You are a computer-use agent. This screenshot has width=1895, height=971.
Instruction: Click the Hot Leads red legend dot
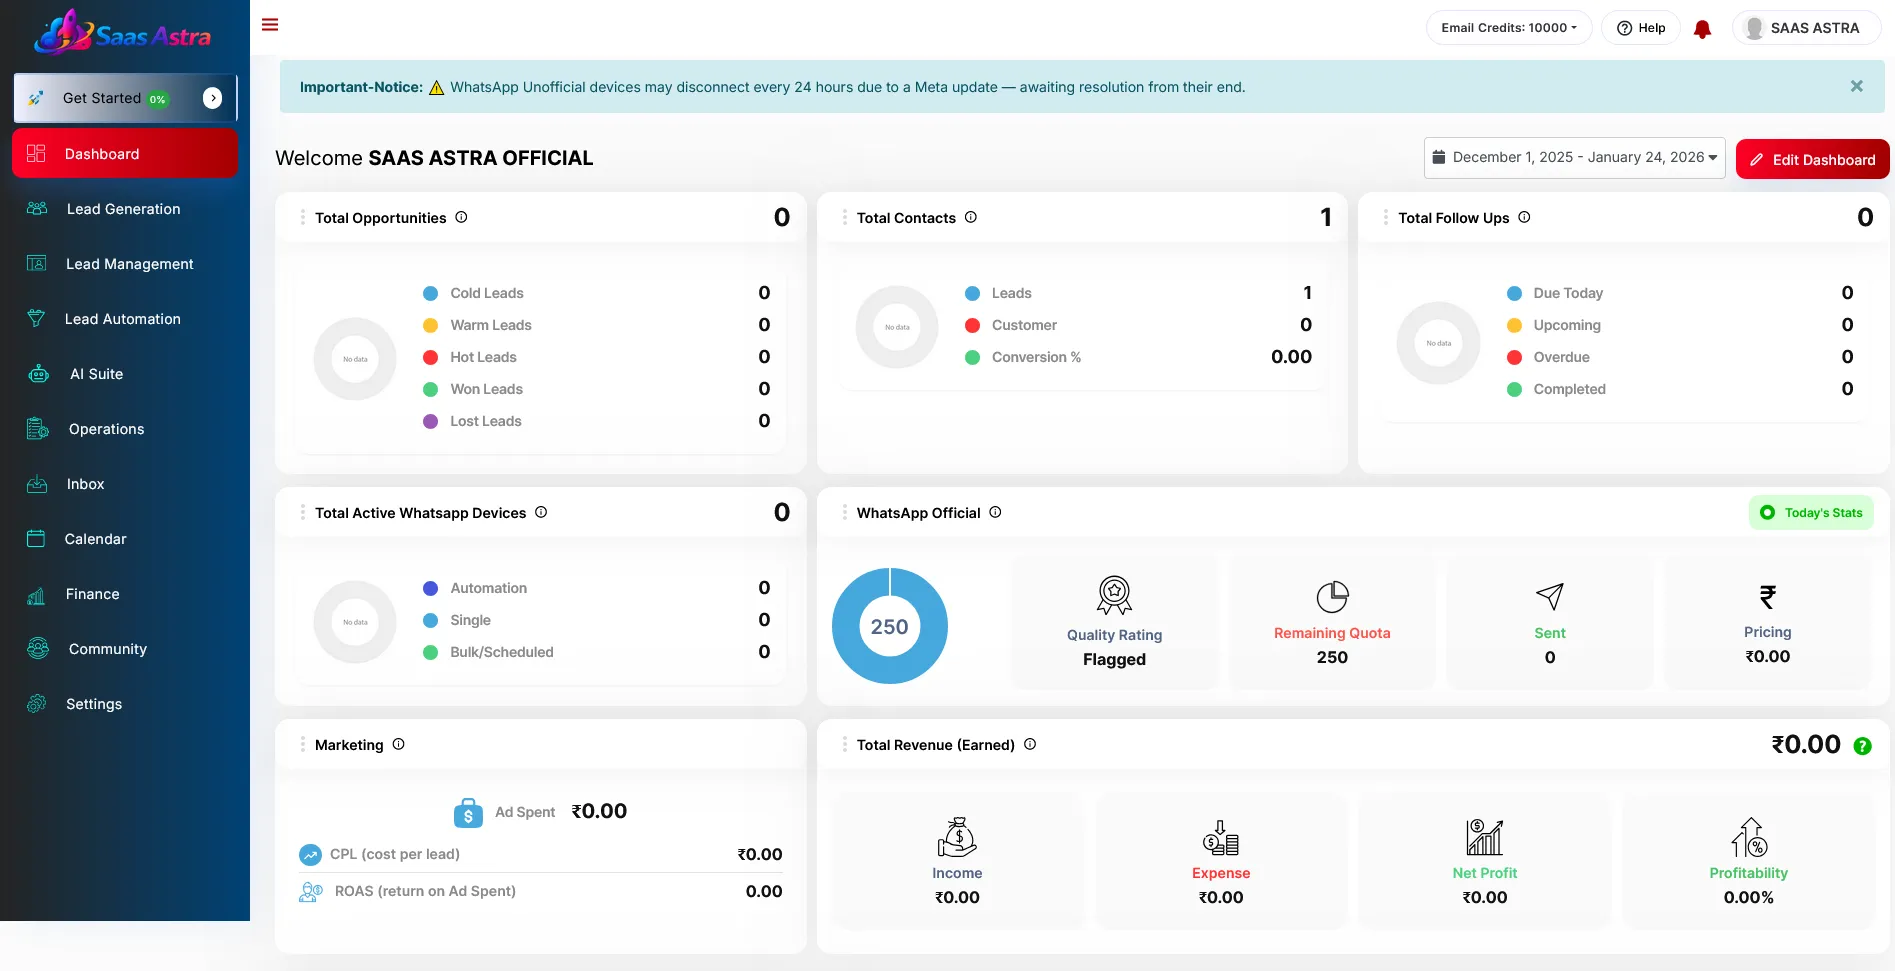tap(430, 357)
